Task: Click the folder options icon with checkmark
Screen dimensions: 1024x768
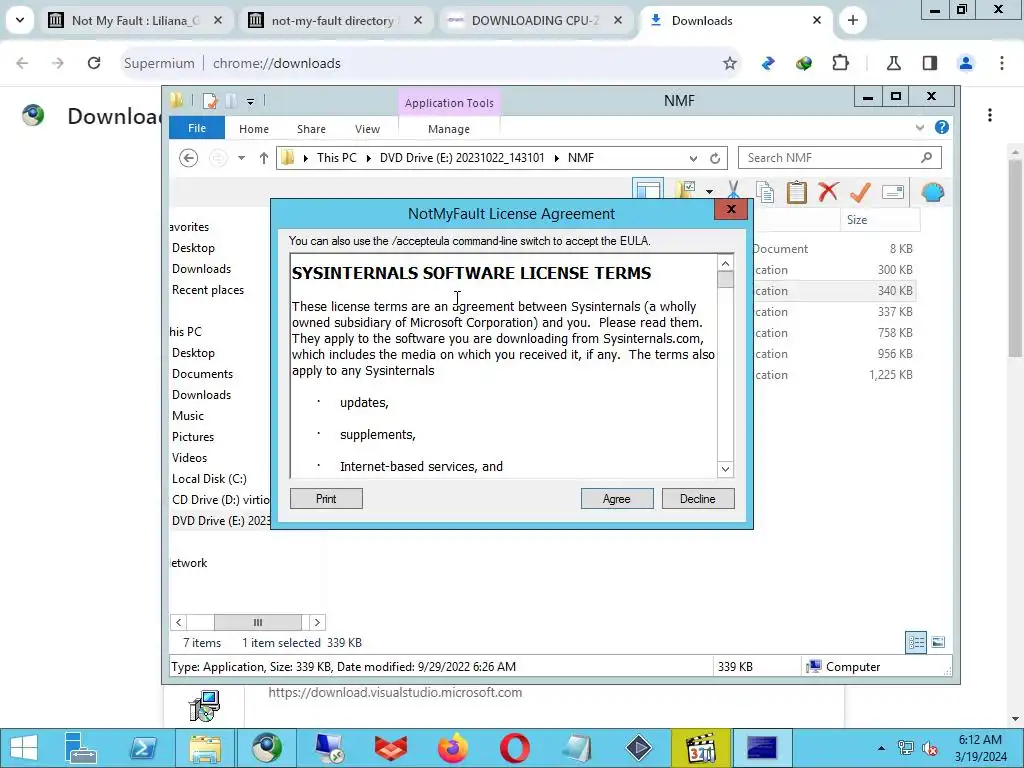Action: pyautogui.click(x=686, y=190)
